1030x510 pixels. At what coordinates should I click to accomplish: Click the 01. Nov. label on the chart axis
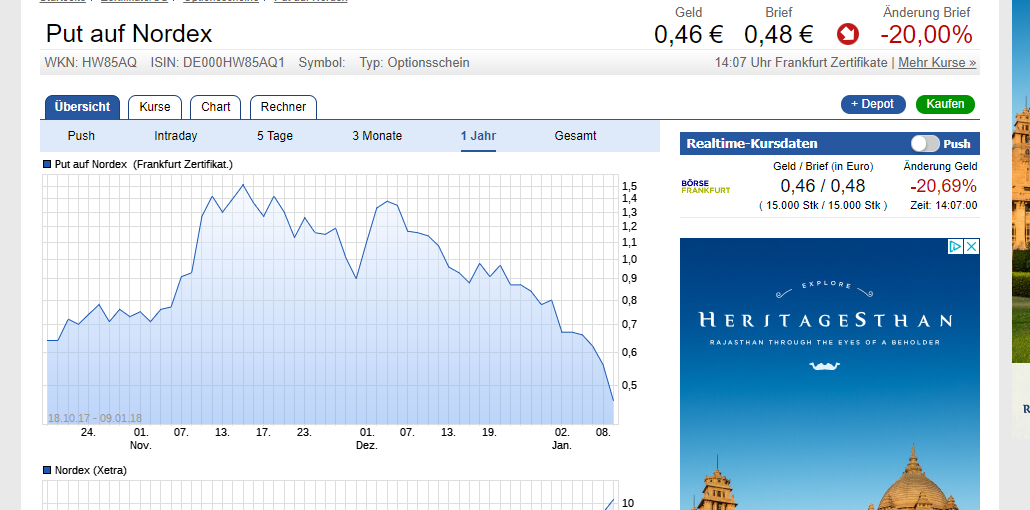coord(141,438)
